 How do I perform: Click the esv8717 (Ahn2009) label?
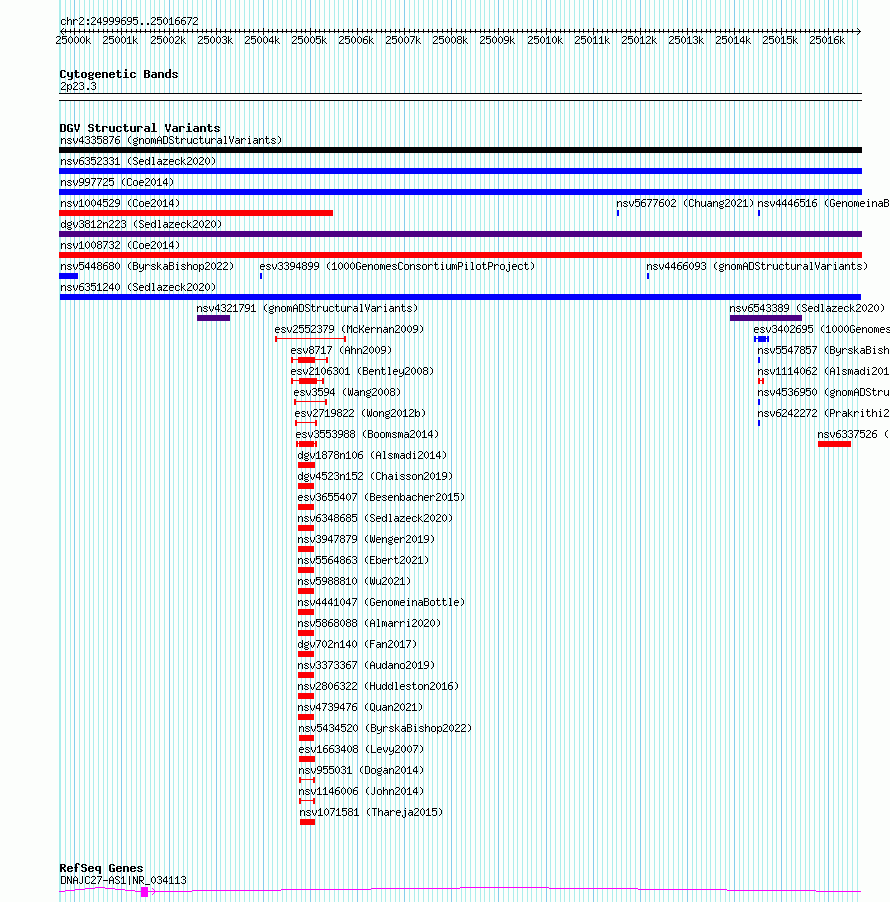coord(341,350)
